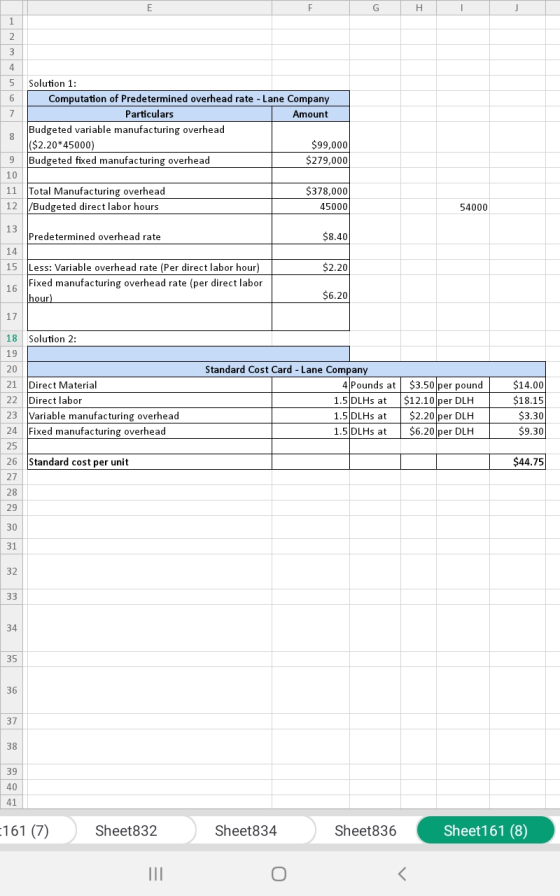The height and width of the screenshot is (896, 560).
Task: Select row 18 header
Action: pos(11,338)
